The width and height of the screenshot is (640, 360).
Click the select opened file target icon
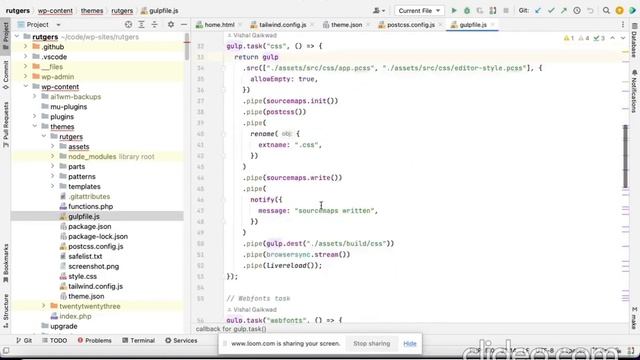click(128, 24)
